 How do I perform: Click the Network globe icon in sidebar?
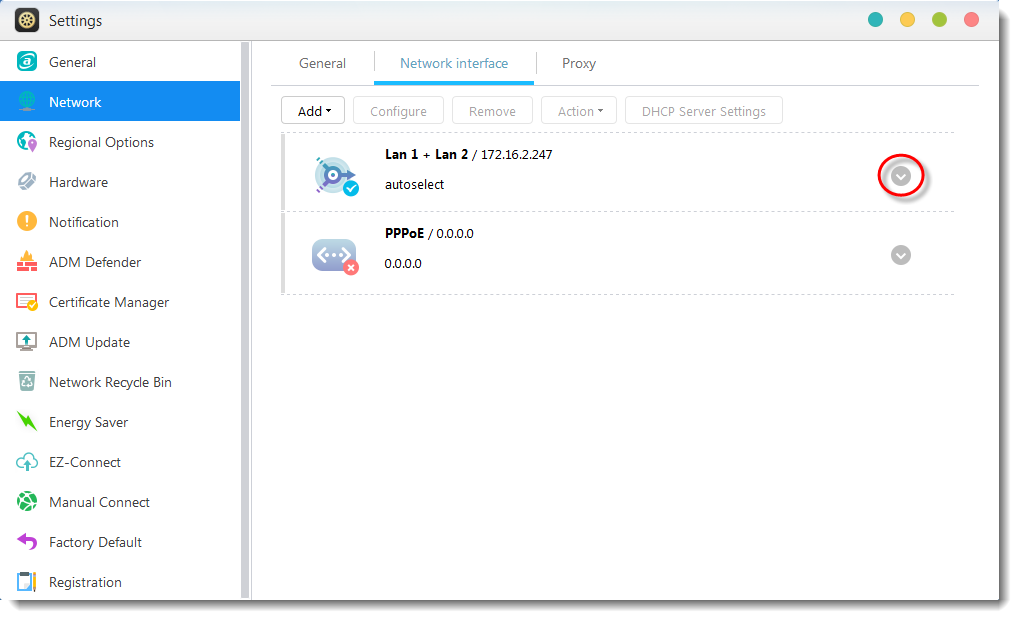coord(27,101)
